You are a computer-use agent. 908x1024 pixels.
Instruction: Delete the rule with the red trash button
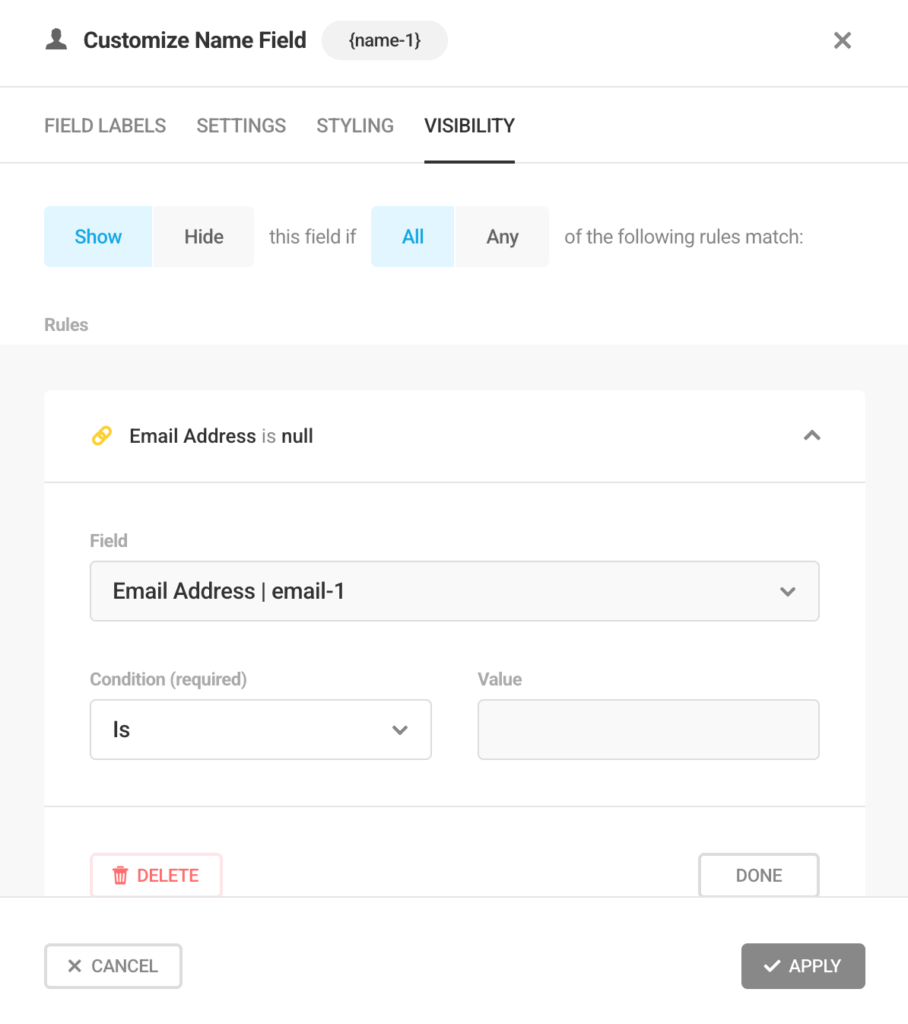tap(156, 875)
